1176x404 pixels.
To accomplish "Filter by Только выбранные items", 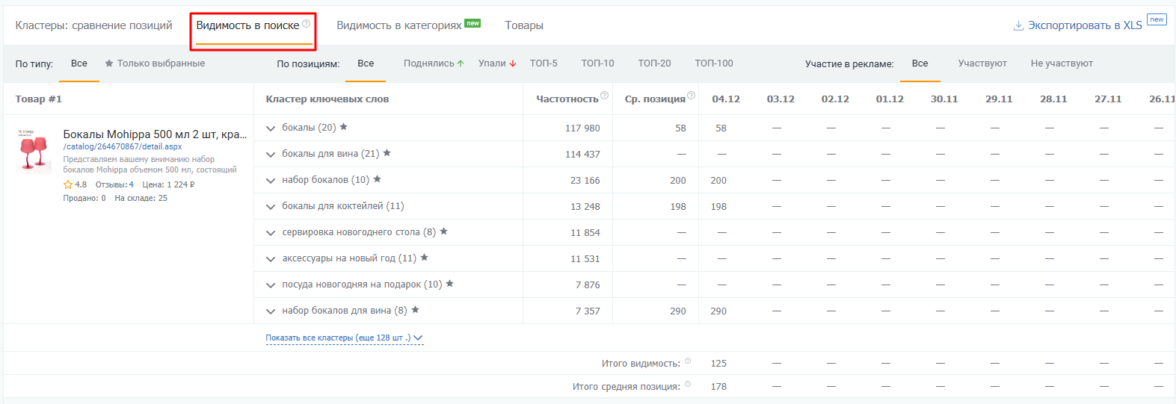I will pos(154,64).
